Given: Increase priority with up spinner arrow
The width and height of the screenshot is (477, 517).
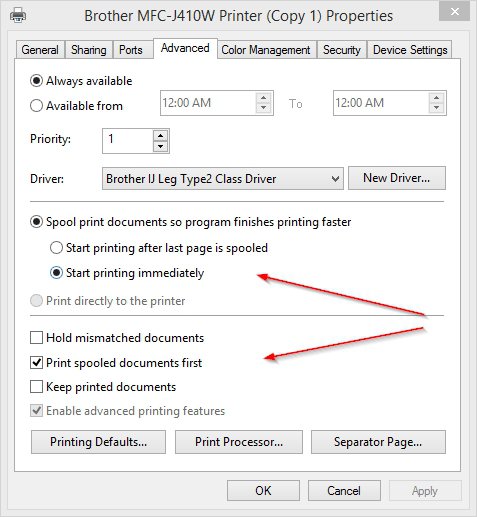Looking at the screenshot, I should 161,135.
